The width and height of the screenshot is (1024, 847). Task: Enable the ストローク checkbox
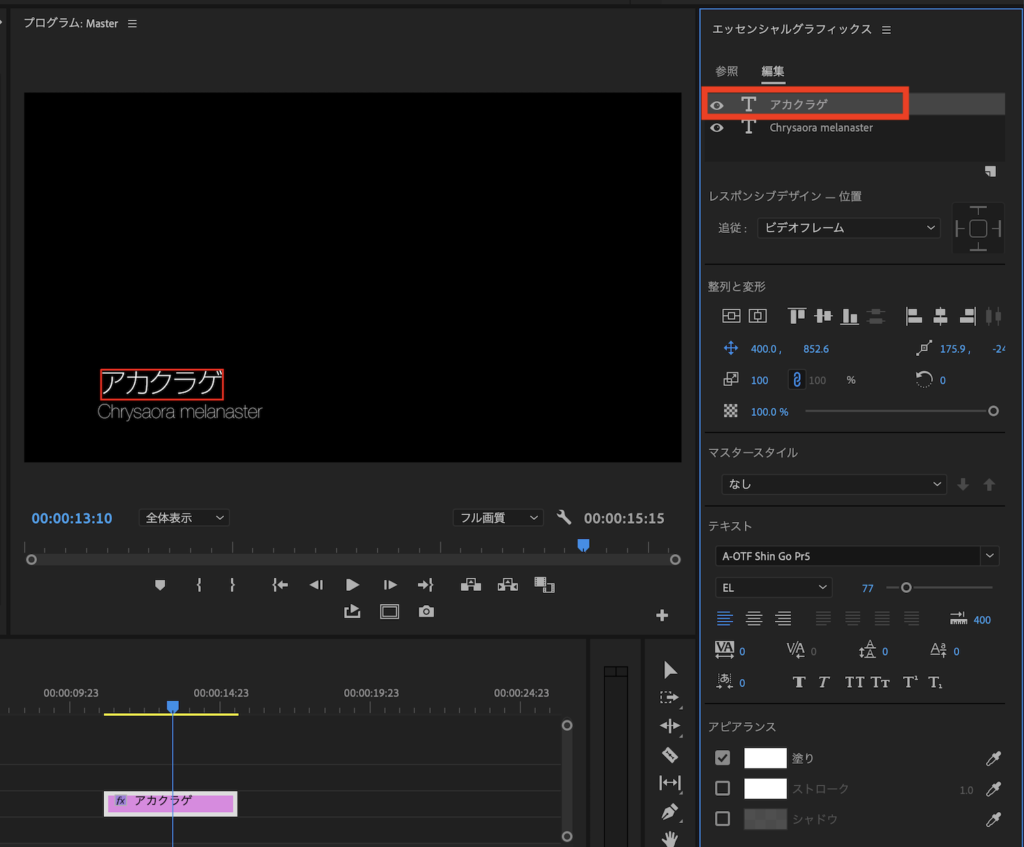722,789
